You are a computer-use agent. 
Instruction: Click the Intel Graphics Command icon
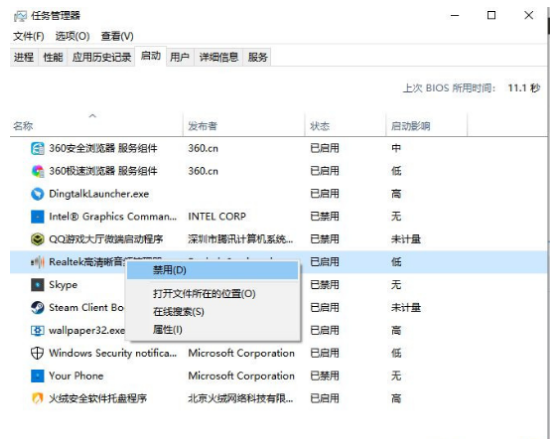pos(37,216)
